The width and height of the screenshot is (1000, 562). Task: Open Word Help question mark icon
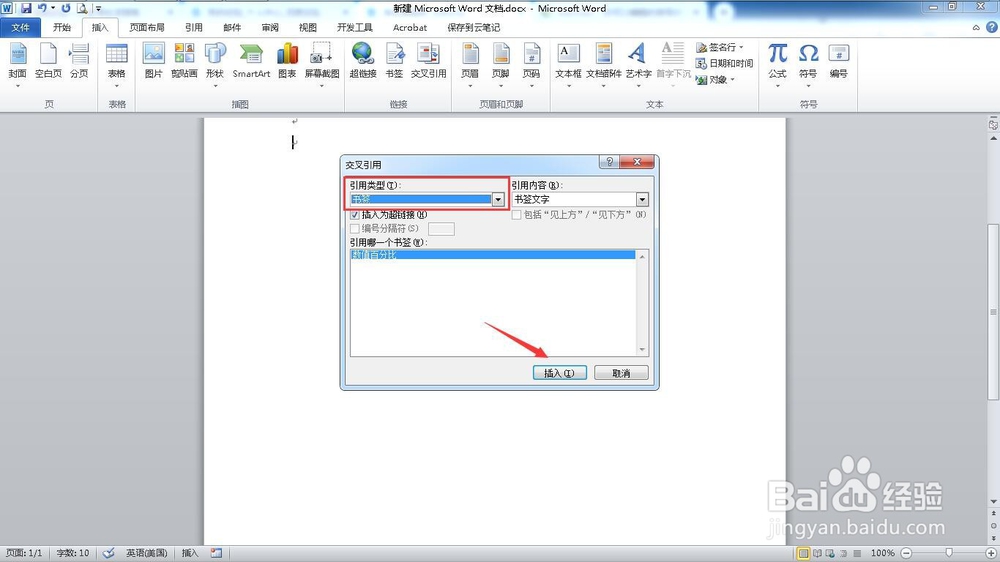coord(992,27)
